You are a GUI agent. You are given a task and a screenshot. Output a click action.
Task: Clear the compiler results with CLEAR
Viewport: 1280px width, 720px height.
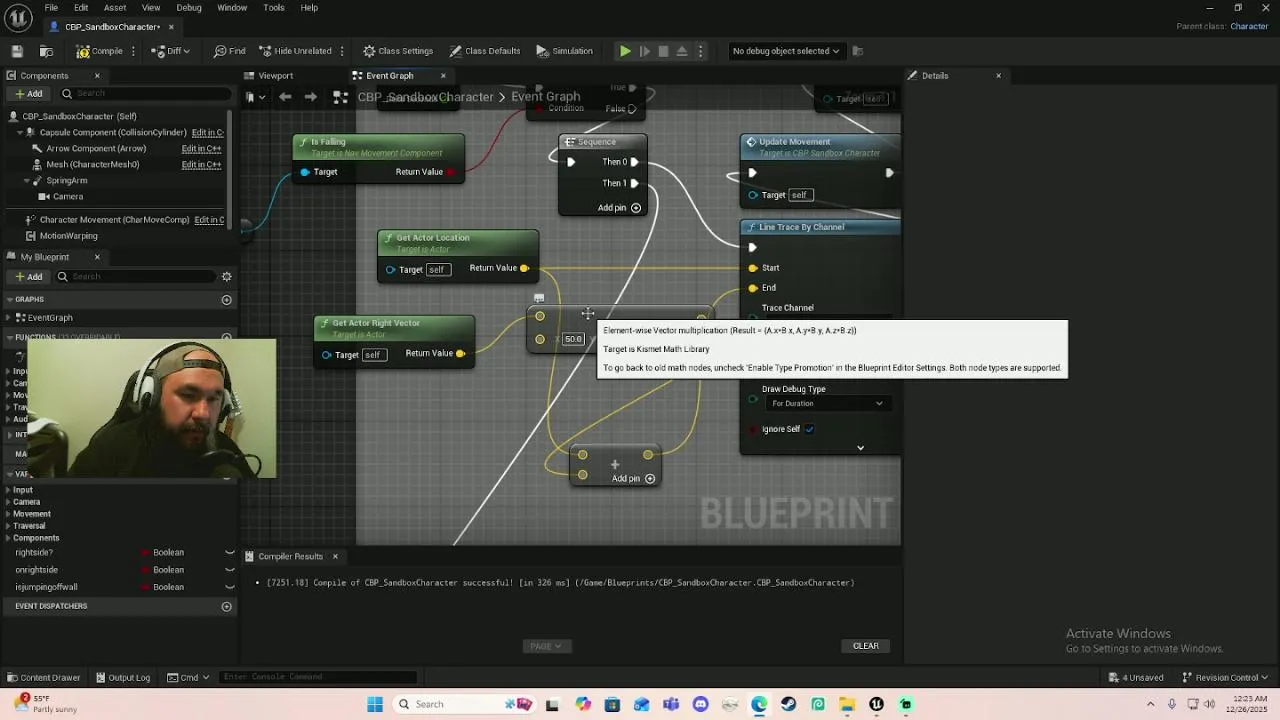(866, 646)
